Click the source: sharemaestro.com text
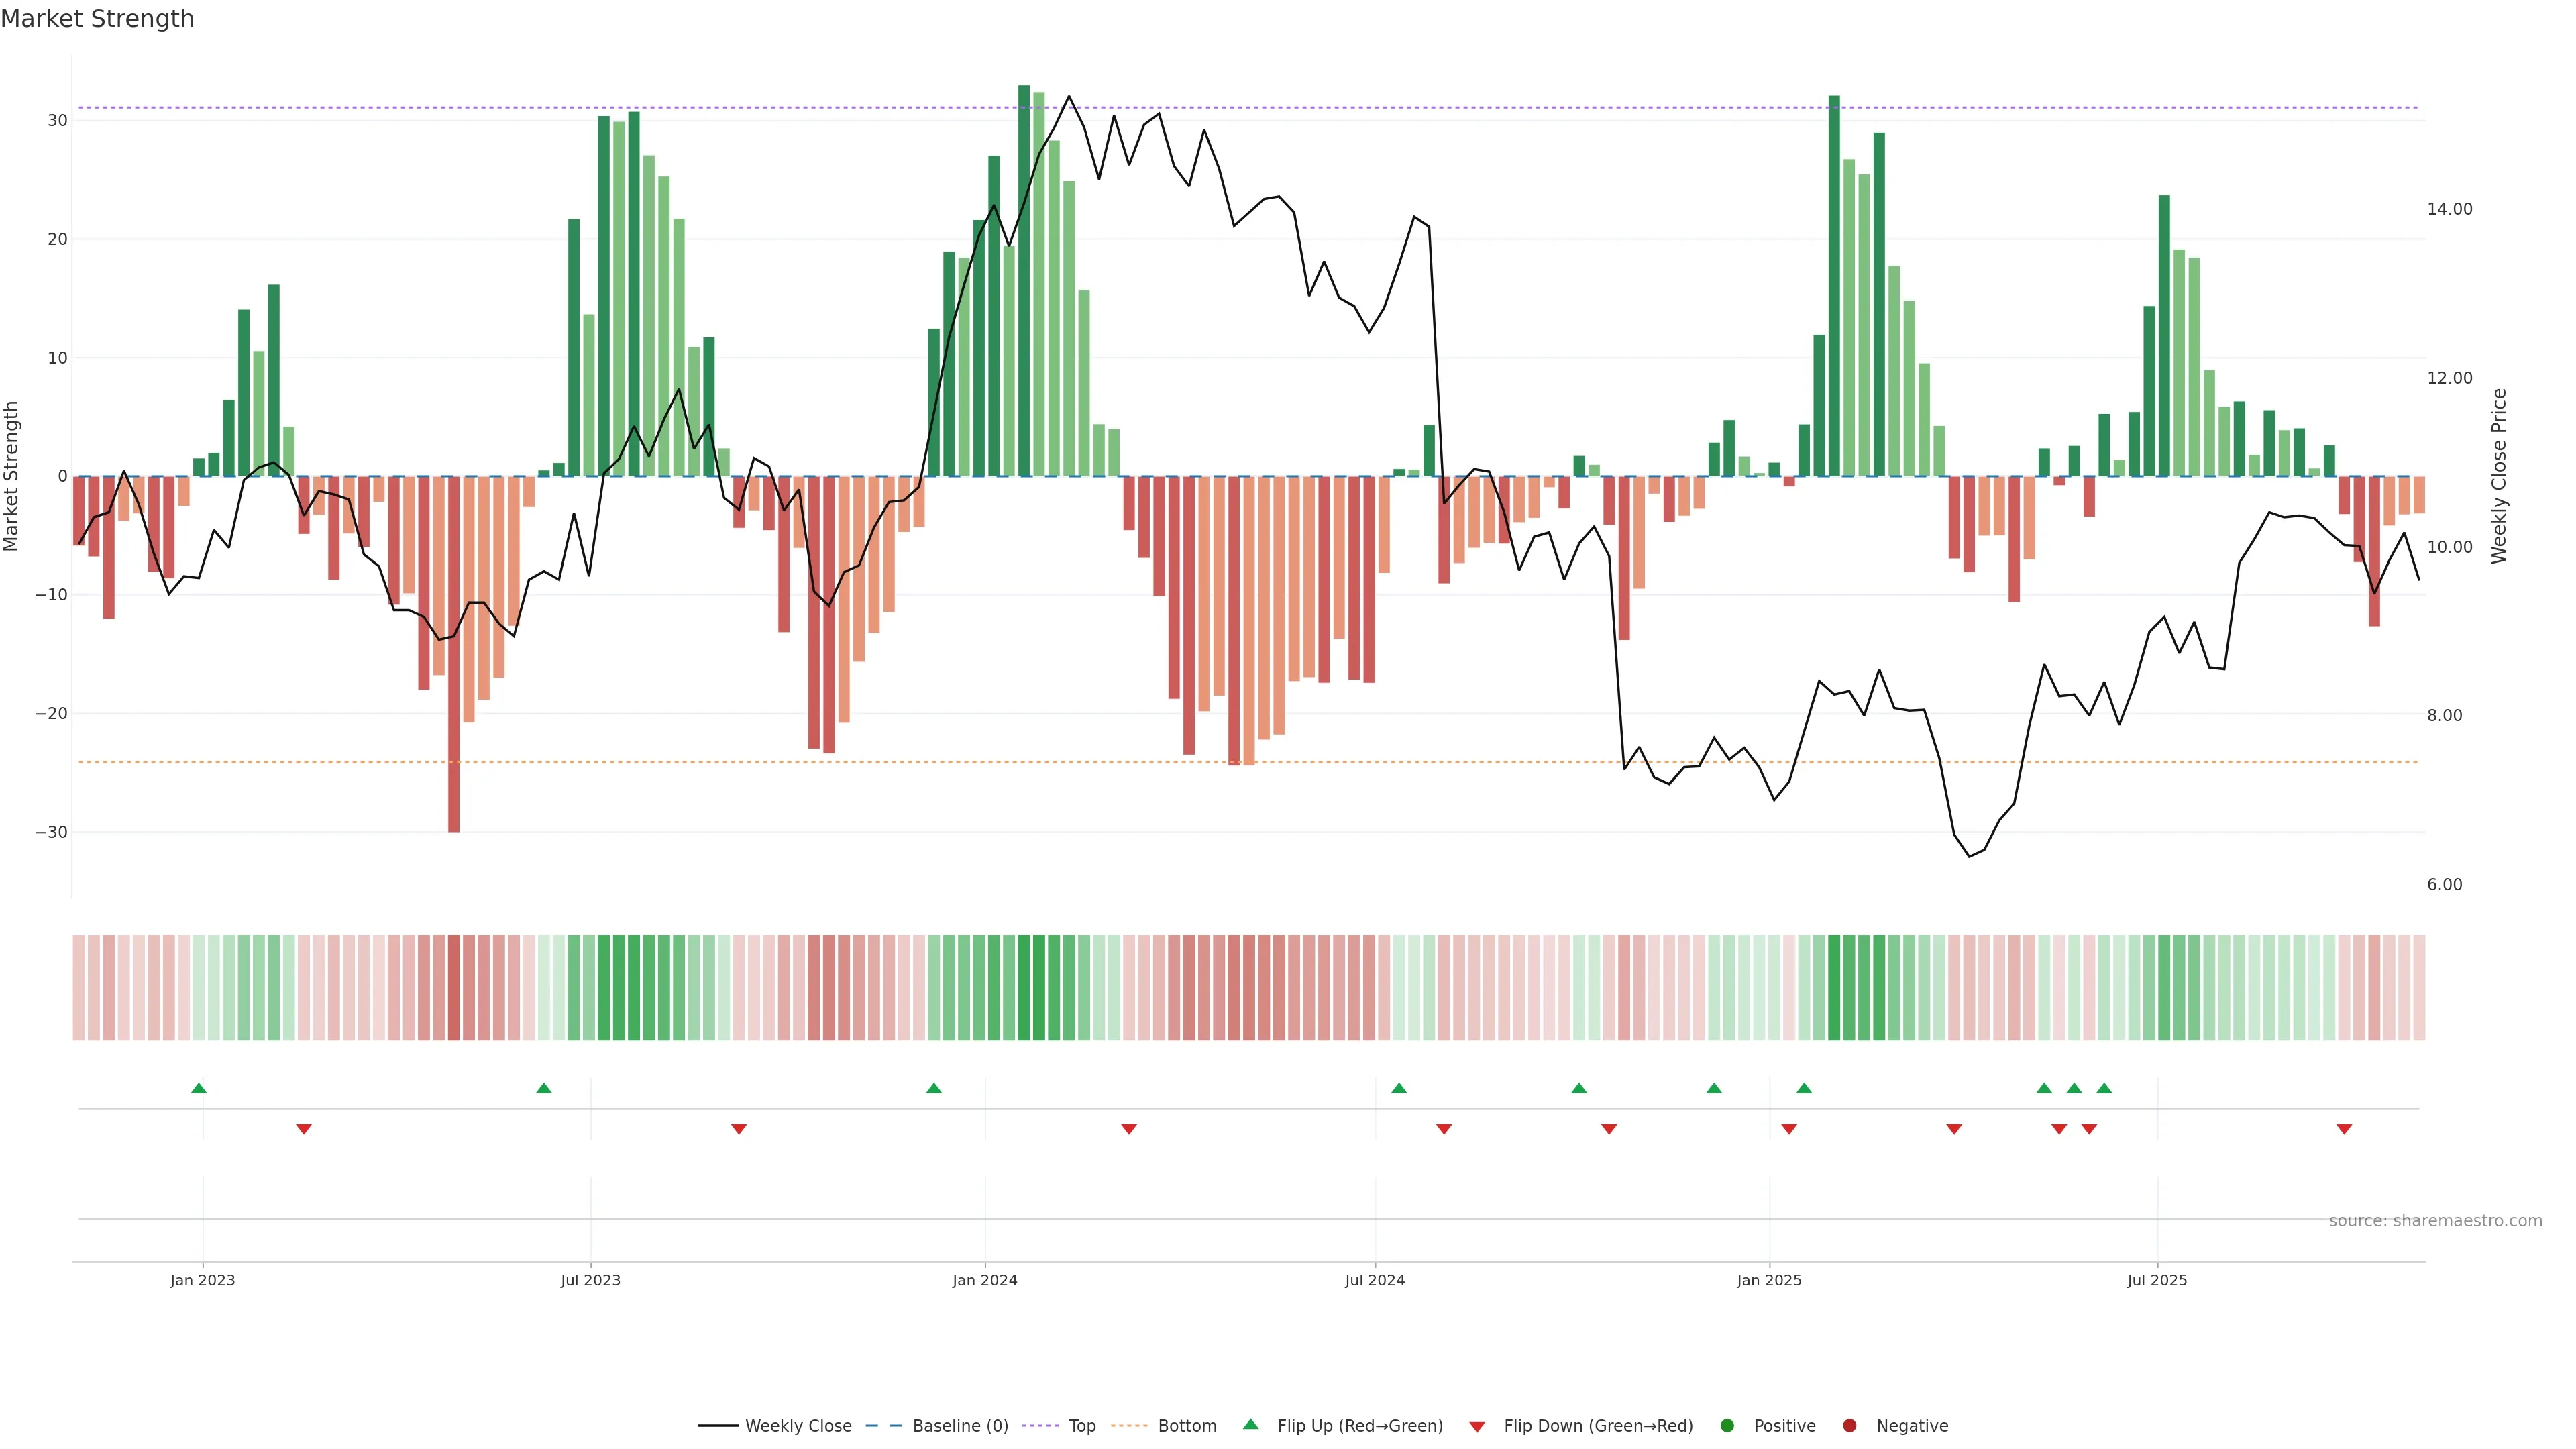2576x1449 pixels. click(2435, 1220)
